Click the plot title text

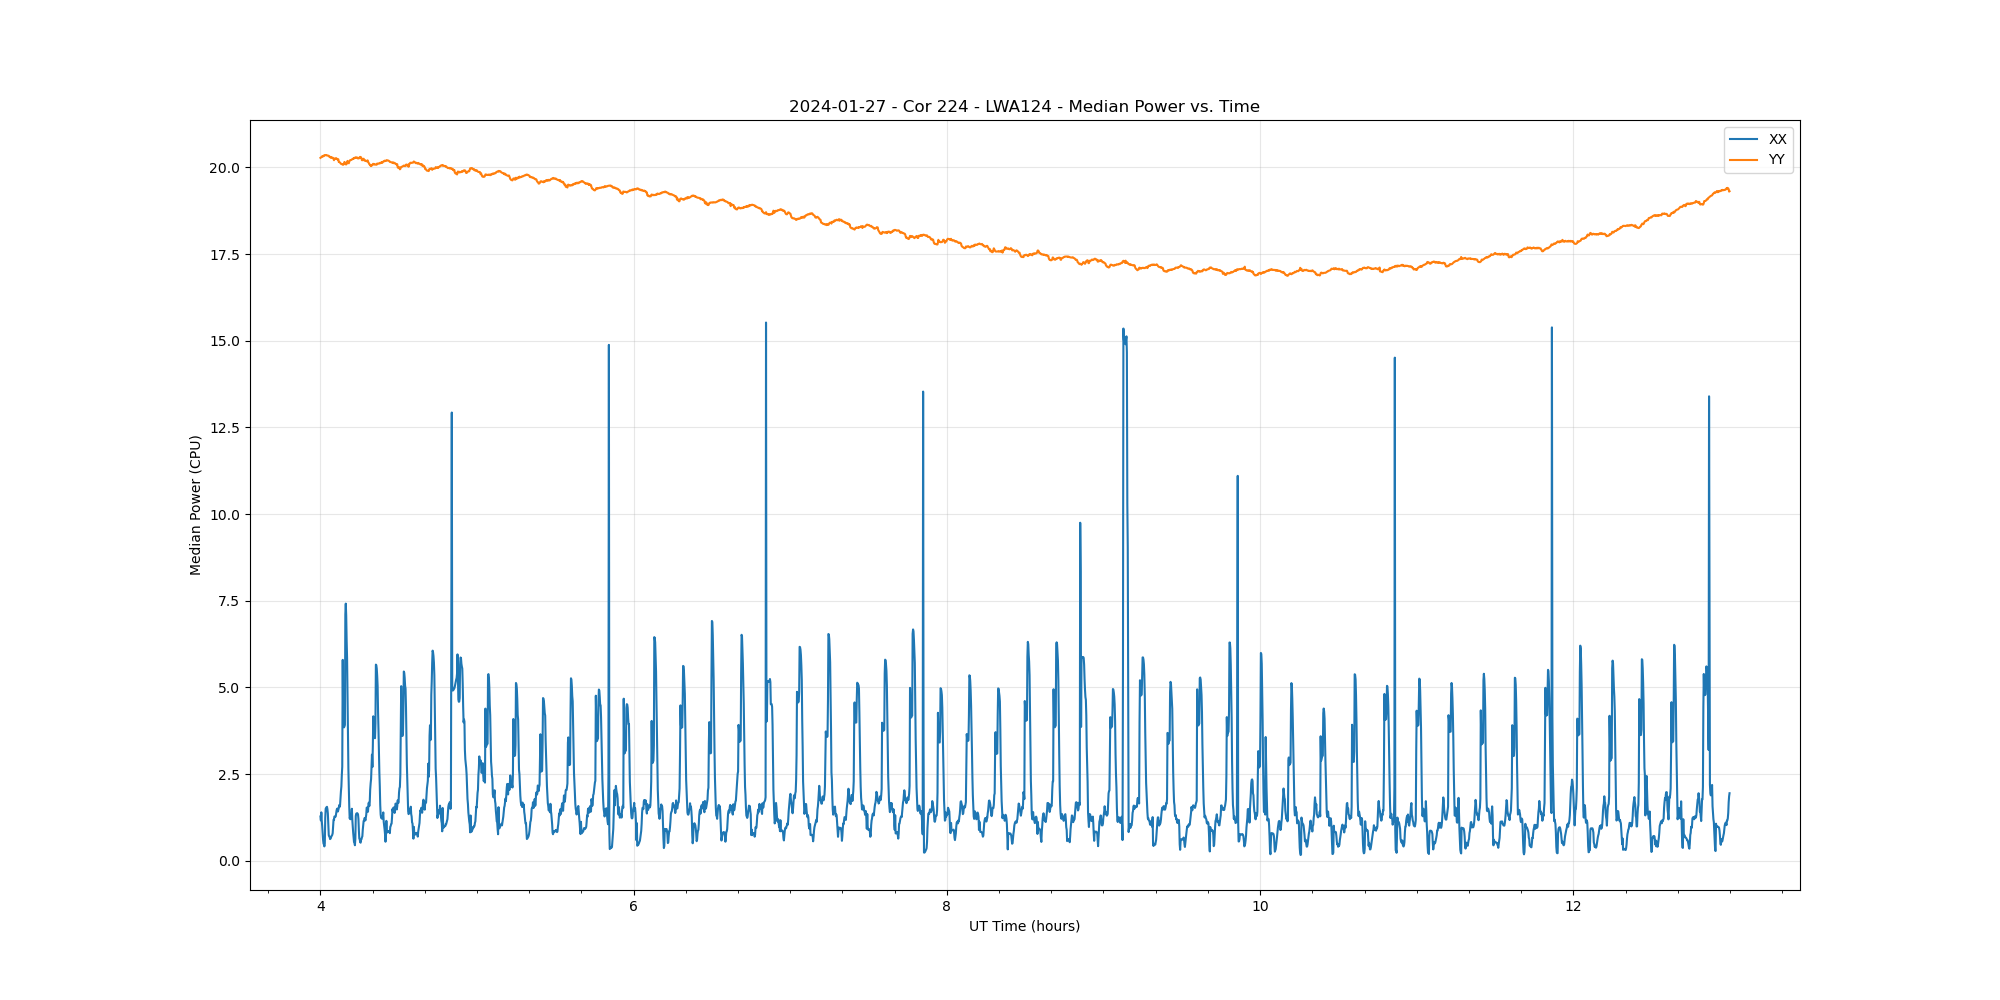pos(1024,107)
